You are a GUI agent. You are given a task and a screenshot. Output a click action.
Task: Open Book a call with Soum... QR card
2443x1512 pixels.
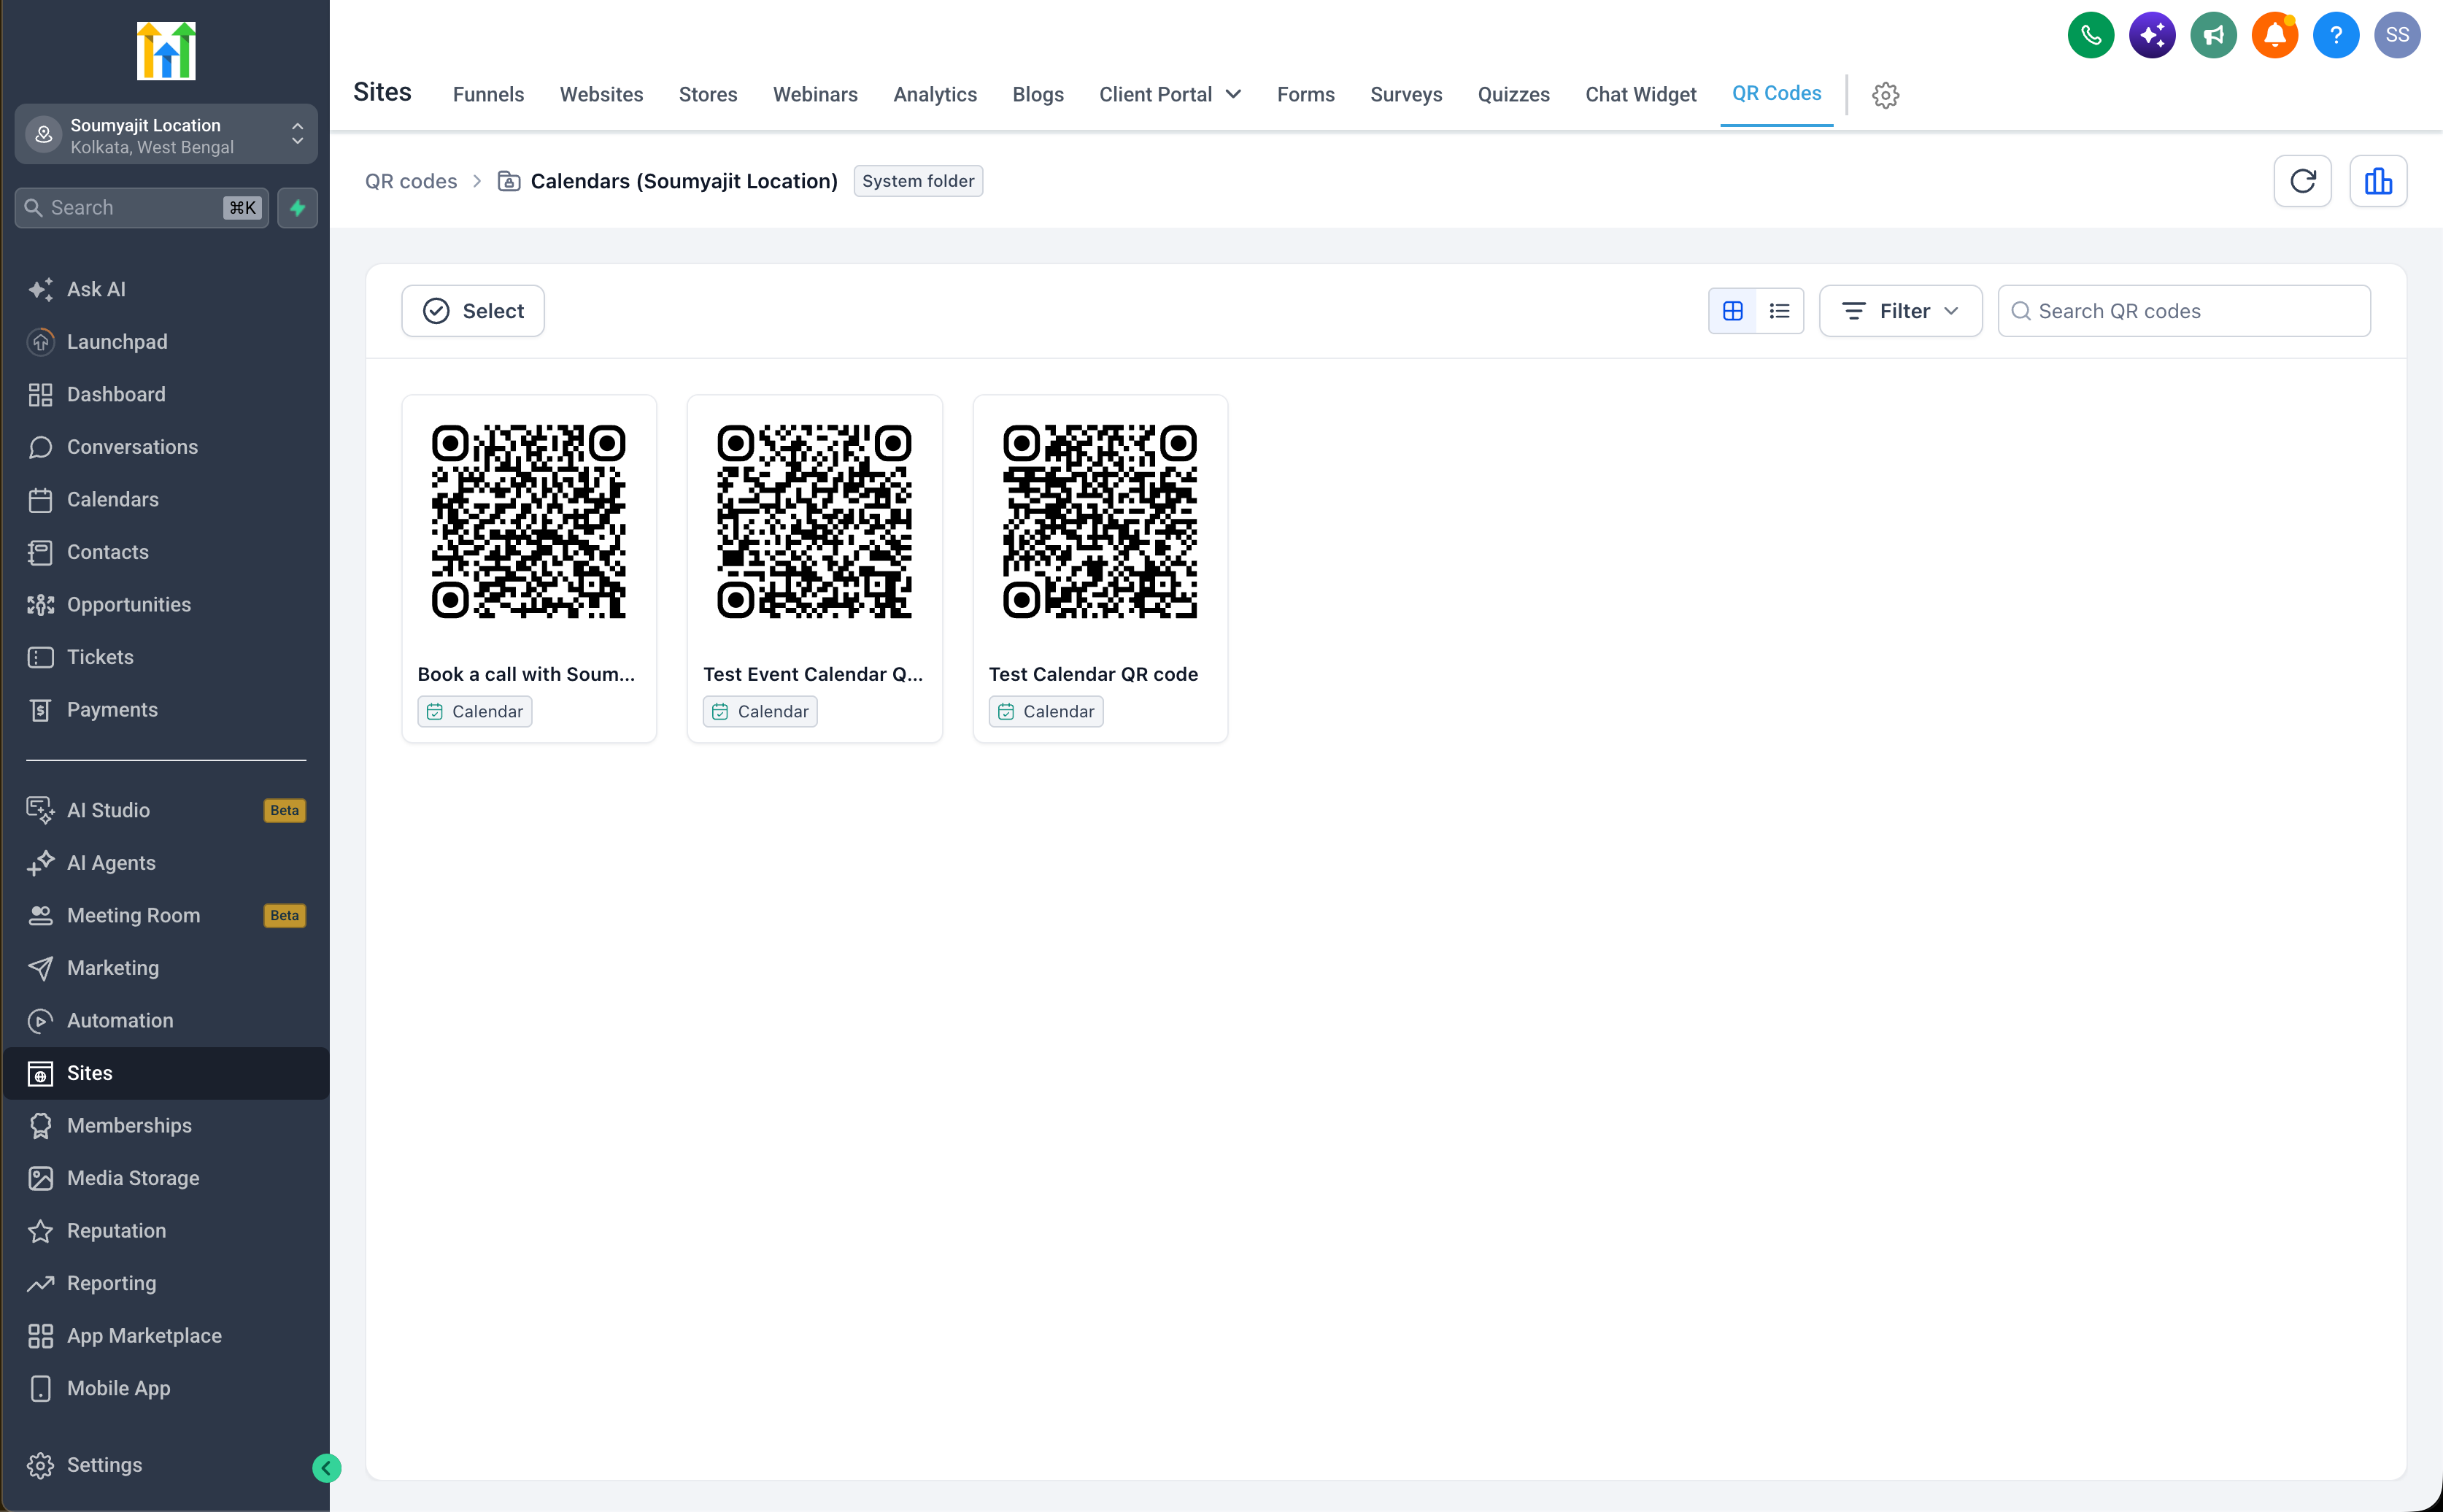pos(529,568)
